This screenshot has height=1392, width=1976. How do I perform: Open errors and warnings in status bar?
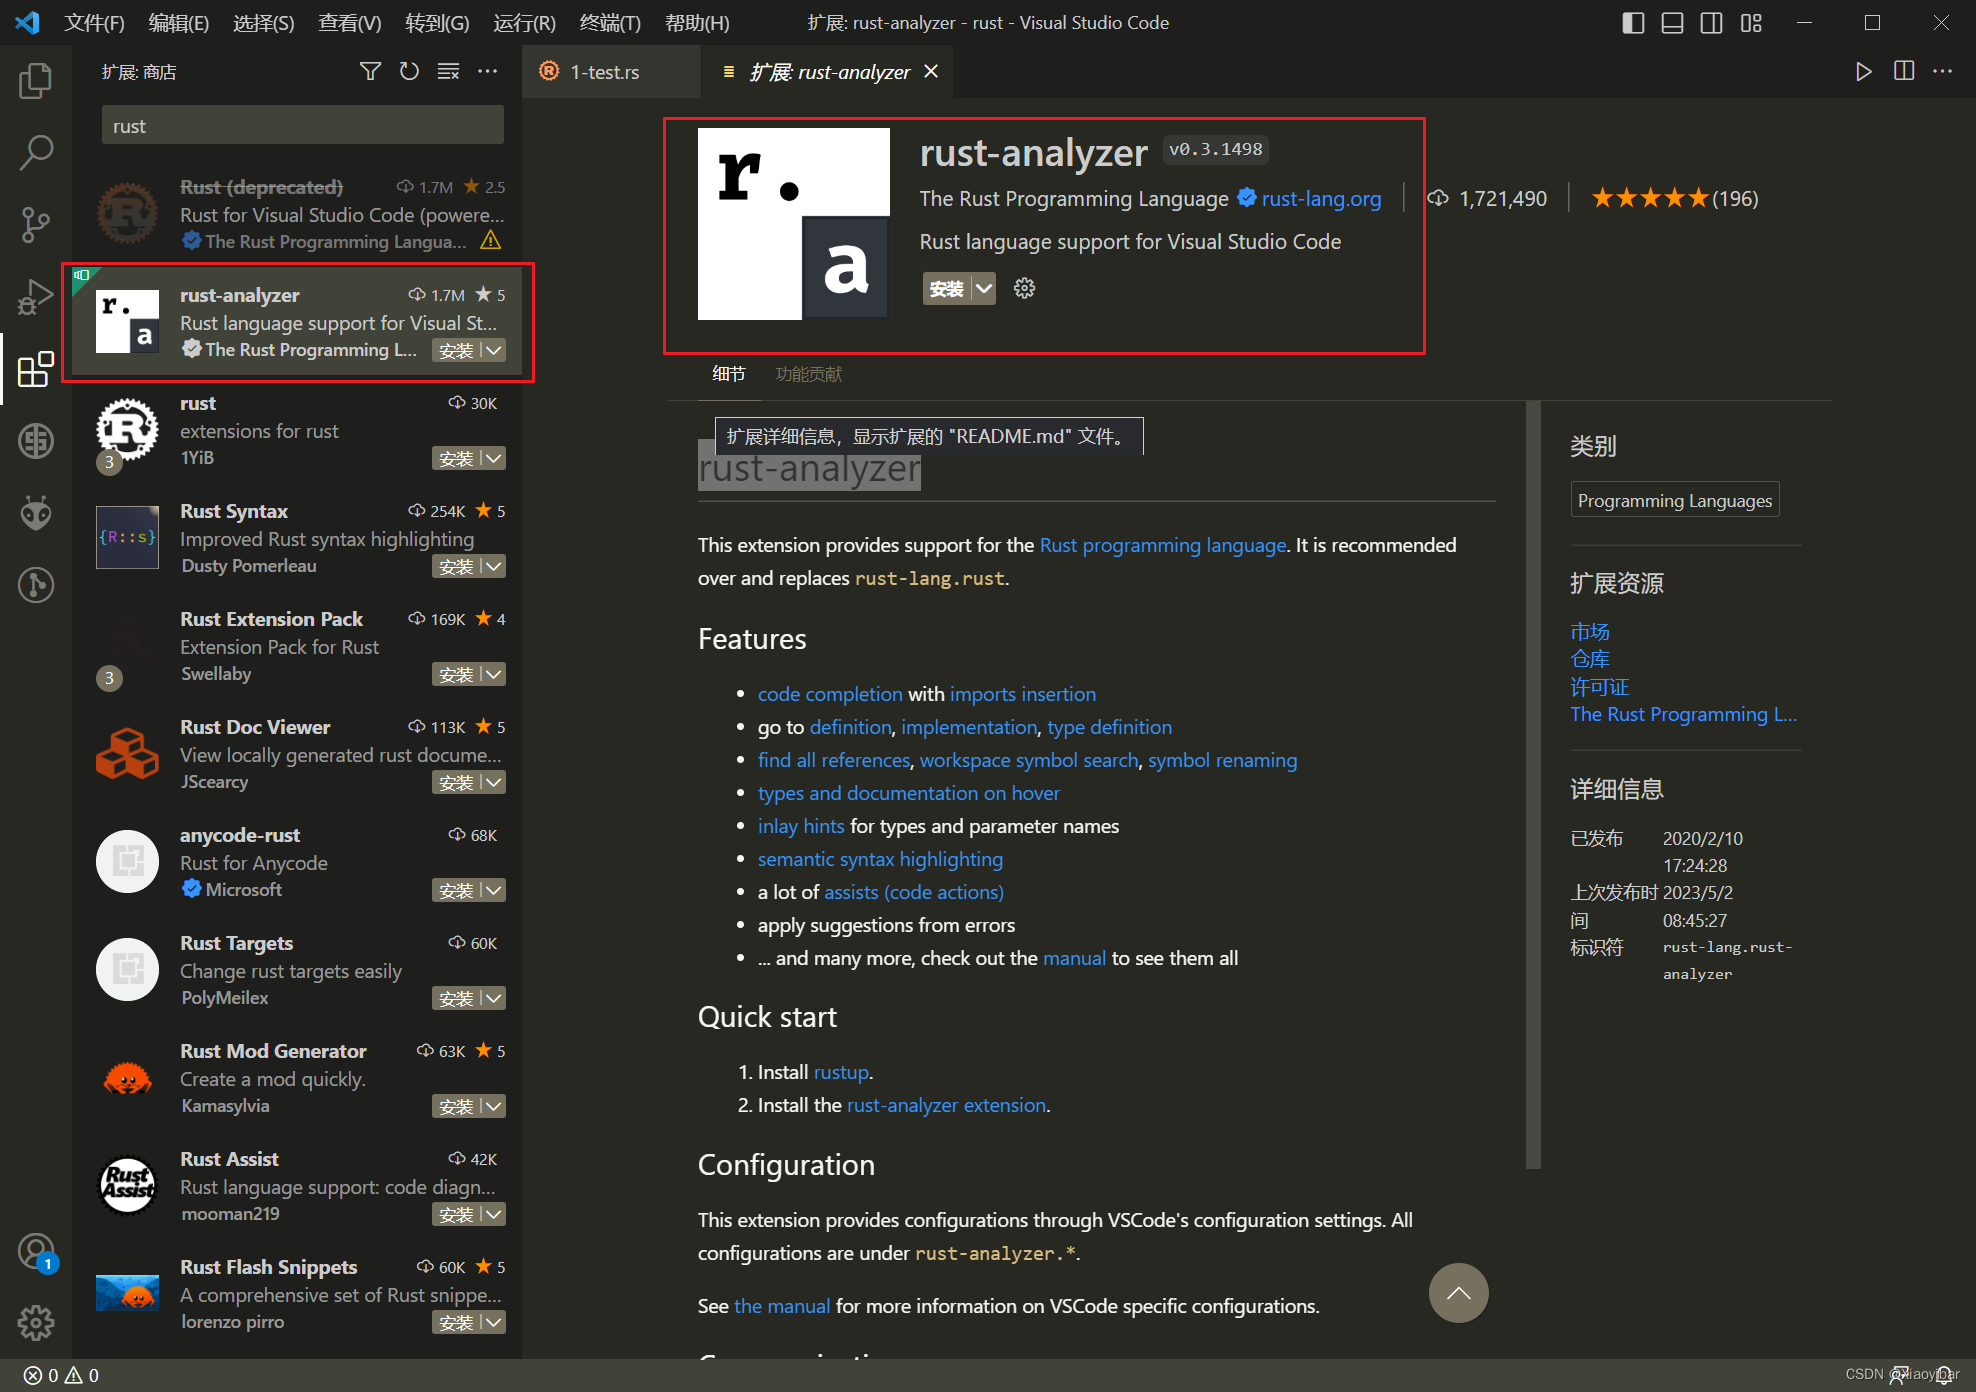pyautogui.click(x=61, y=1375)
